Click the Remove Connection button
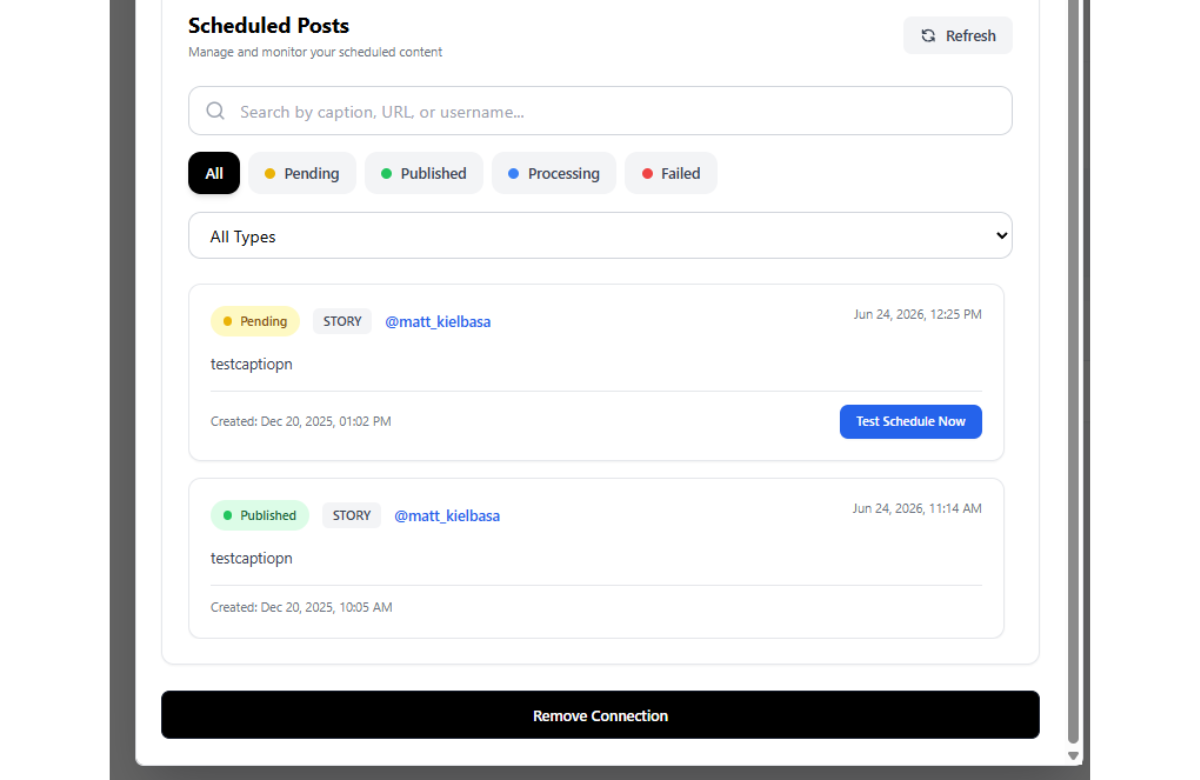The width and height of the screenshot is (1200, 780). tap(600, 714)
